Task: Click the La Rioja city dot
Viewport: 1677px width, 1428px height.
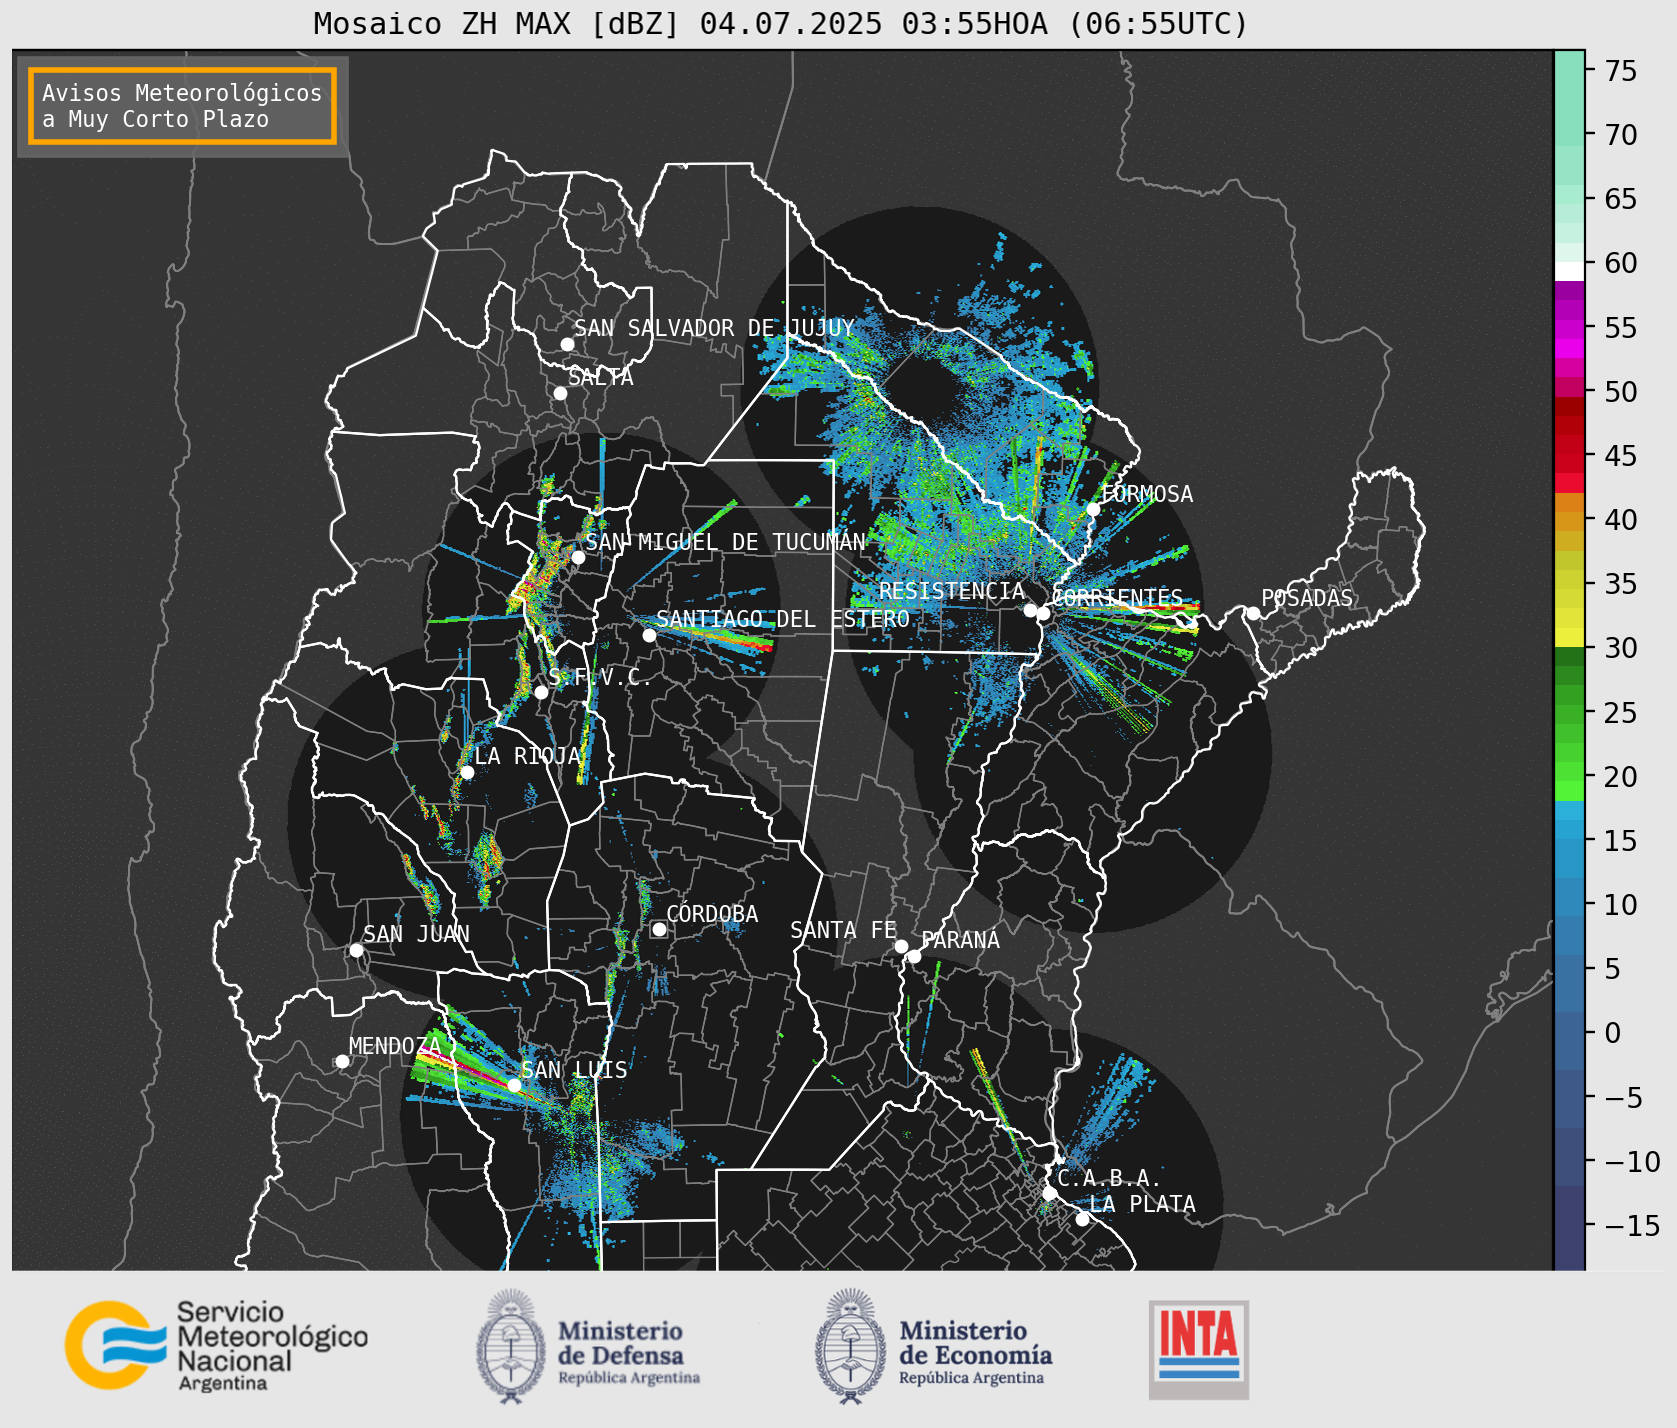Action: point(467,772)
